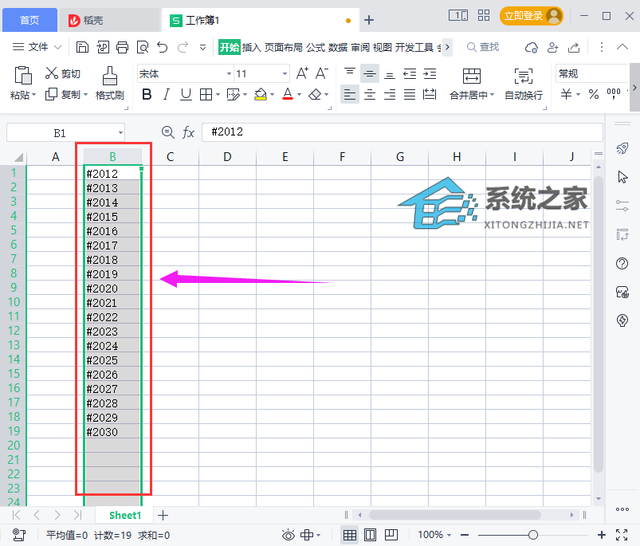Open Print Preview icon
640x546 pixels.
pyautogui.click(x=142, y=47)
